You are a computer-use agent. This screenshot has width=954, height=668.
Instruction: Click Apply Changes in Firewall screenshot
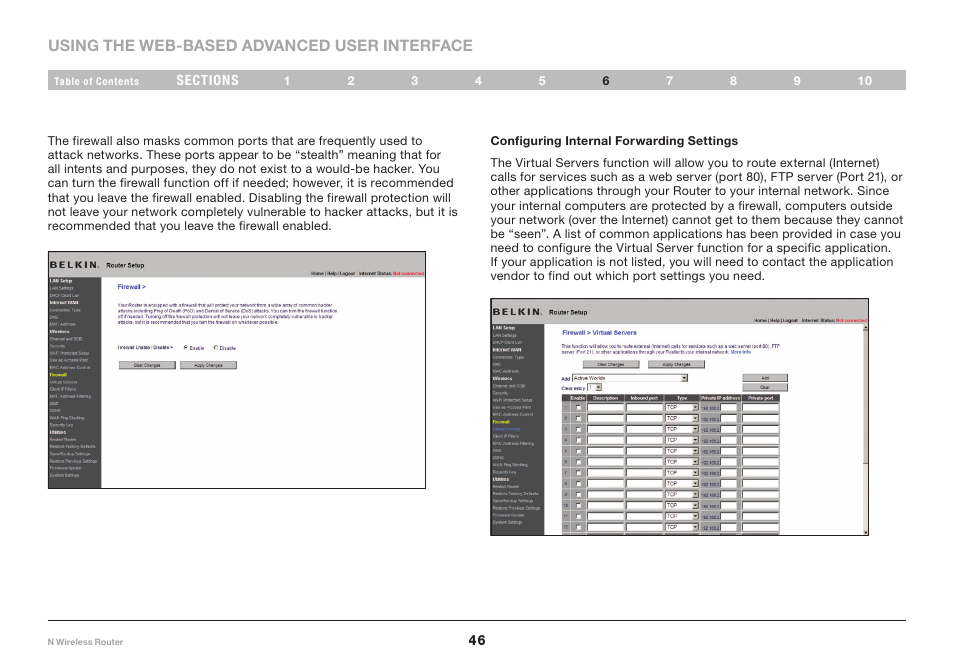[208, 365]
